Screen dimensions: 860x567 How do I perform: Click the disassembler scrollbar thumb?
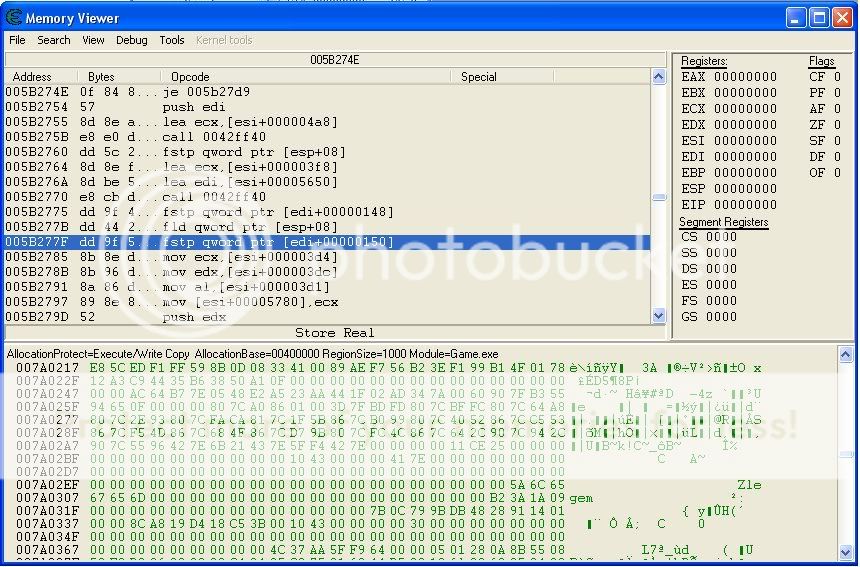click(659, 197)
